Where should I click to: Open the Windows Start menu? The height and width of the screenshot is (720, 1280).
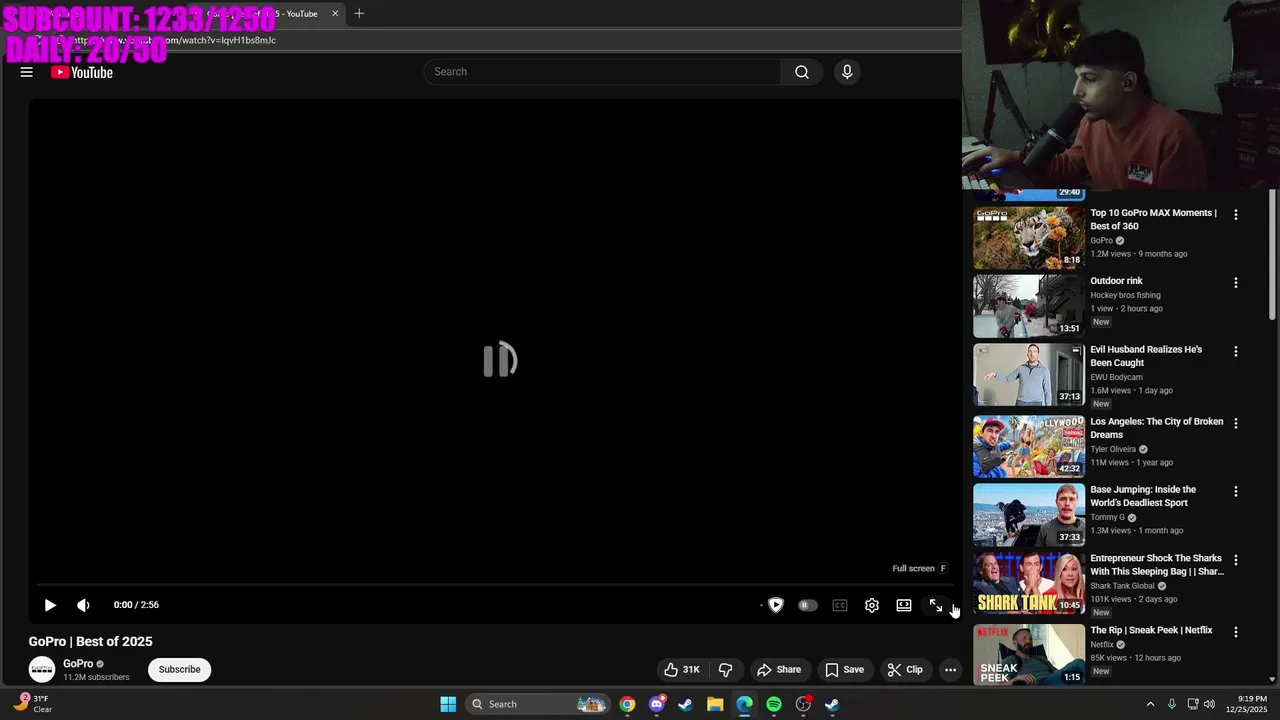[448, 704]
